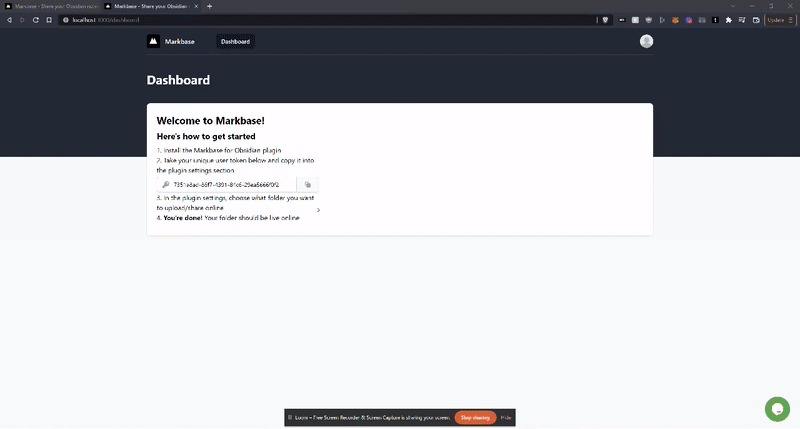The width and height of the screenshot is (800, 429).
Task: Open the MetaMask fox extension
Action: [675, 20]
